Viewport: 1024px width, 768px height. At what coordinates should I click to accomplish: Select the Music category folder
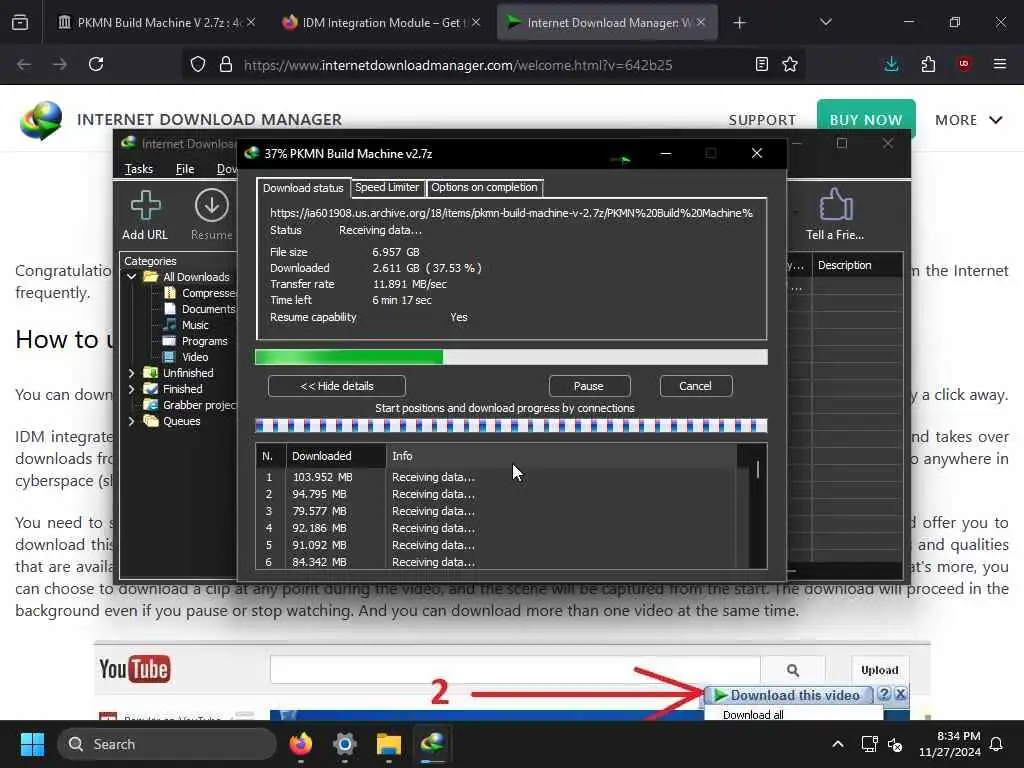tap(186, 325)
